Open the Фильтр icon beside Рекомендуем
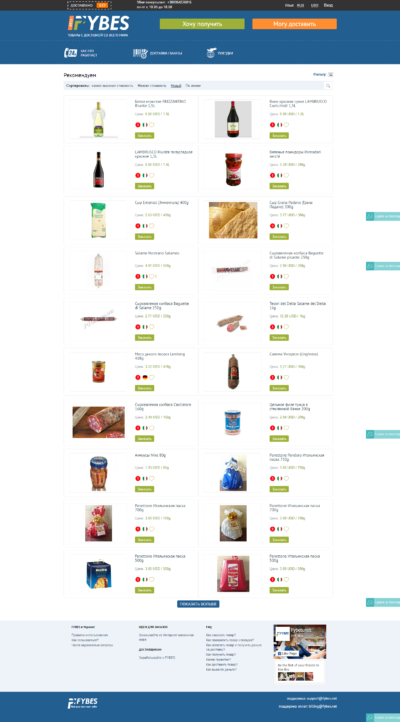This screenshot has width=400, height=722. [x=330, y=74]
